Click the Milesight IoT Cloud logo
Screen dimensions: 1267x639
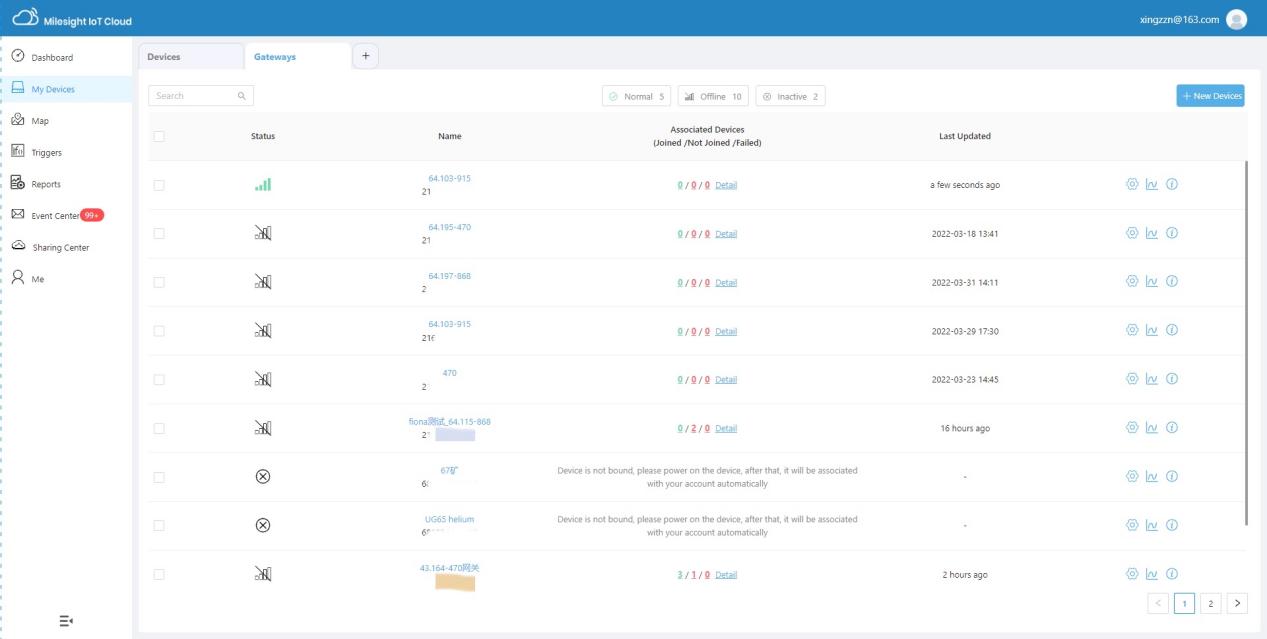(x=72, y=20)
